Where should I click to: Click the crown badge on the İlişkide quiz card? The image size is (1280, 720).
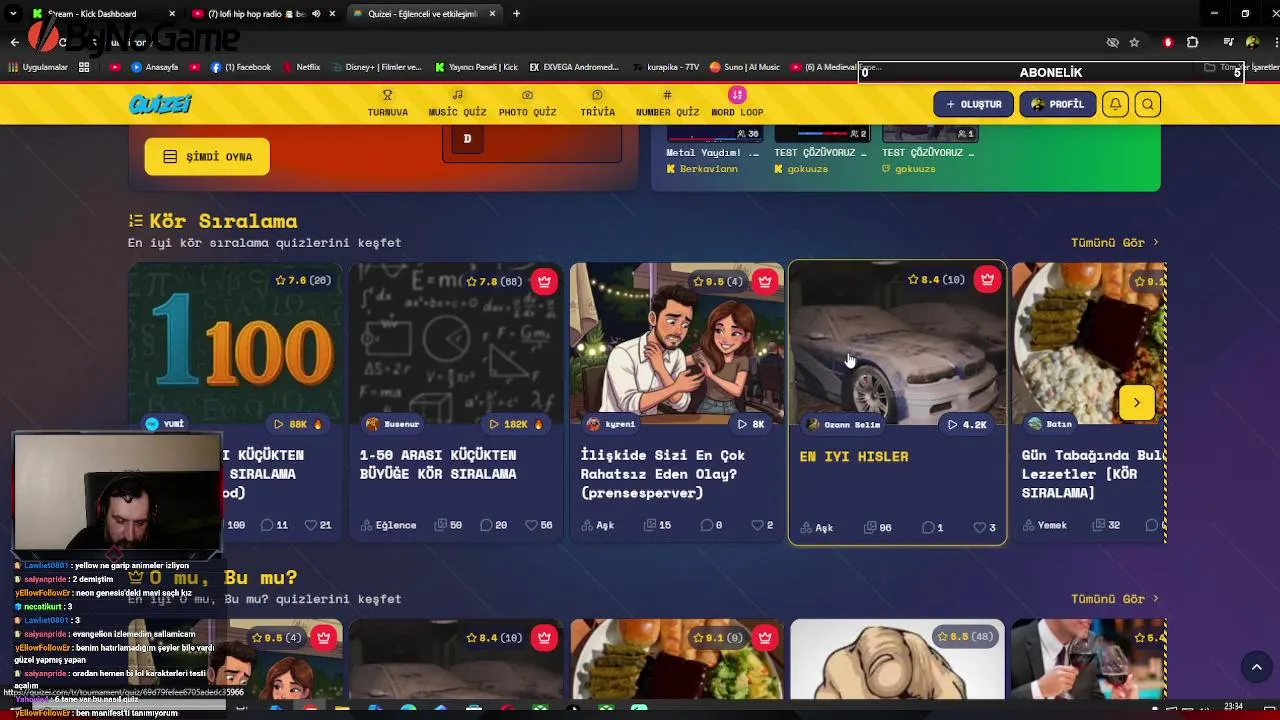pyautogui.click(x=765, y=281)
